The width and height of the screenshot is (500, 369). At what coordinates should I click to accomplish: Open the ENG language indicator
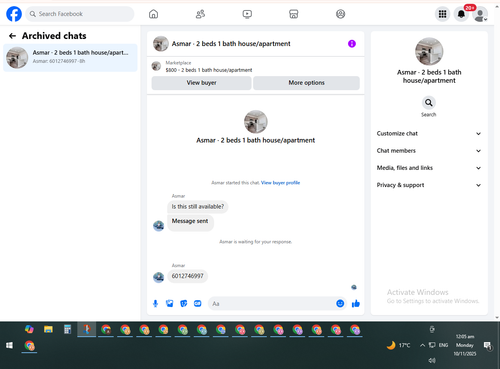click(443, 345)
